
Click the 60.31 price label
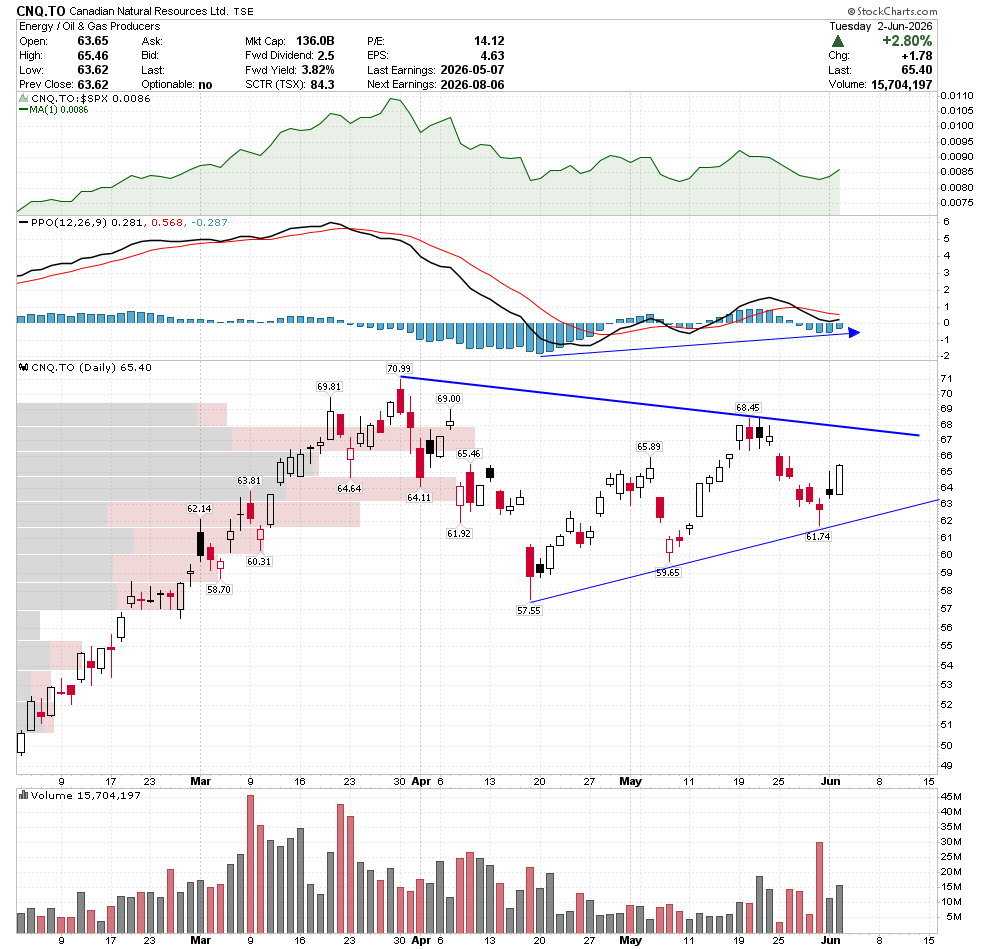pyautogui.click(x=259, y=561)
